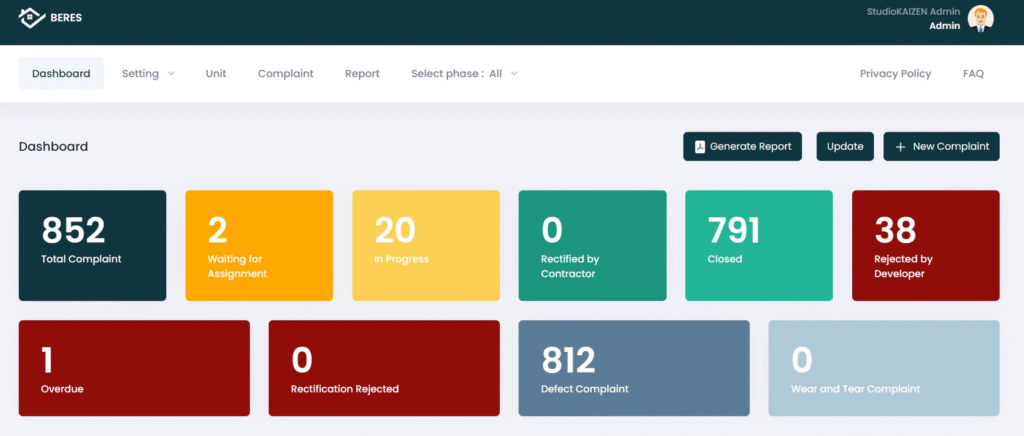Switch to the Complaint page
The width and height of the screenshot is (1024, 436).
click(x=285, y=74)
